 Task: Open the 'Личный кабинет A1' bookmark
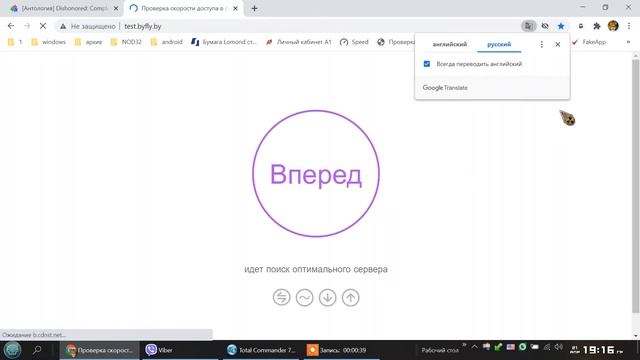298,42
